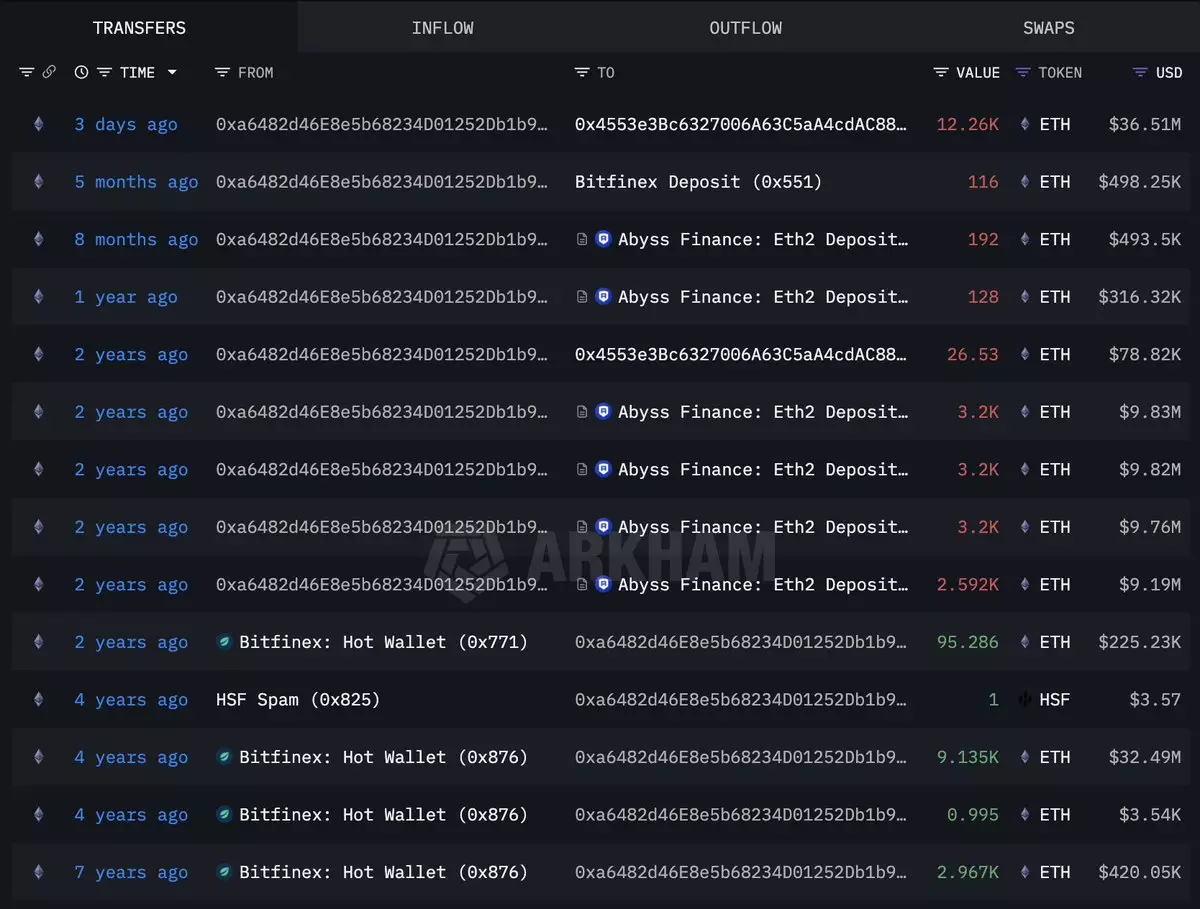Open the filter icon beside FROM
The image size is (1200, 909).
223,73
